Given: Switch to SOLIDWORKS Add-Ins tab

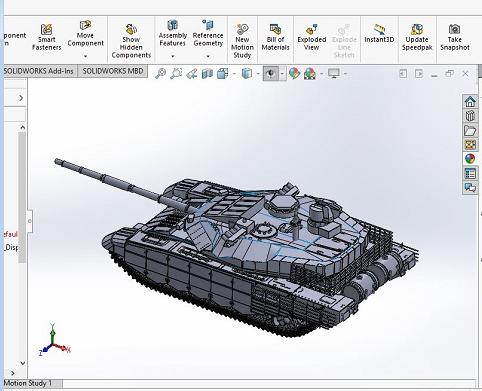Looking at the screenshot, I should 39,71.
